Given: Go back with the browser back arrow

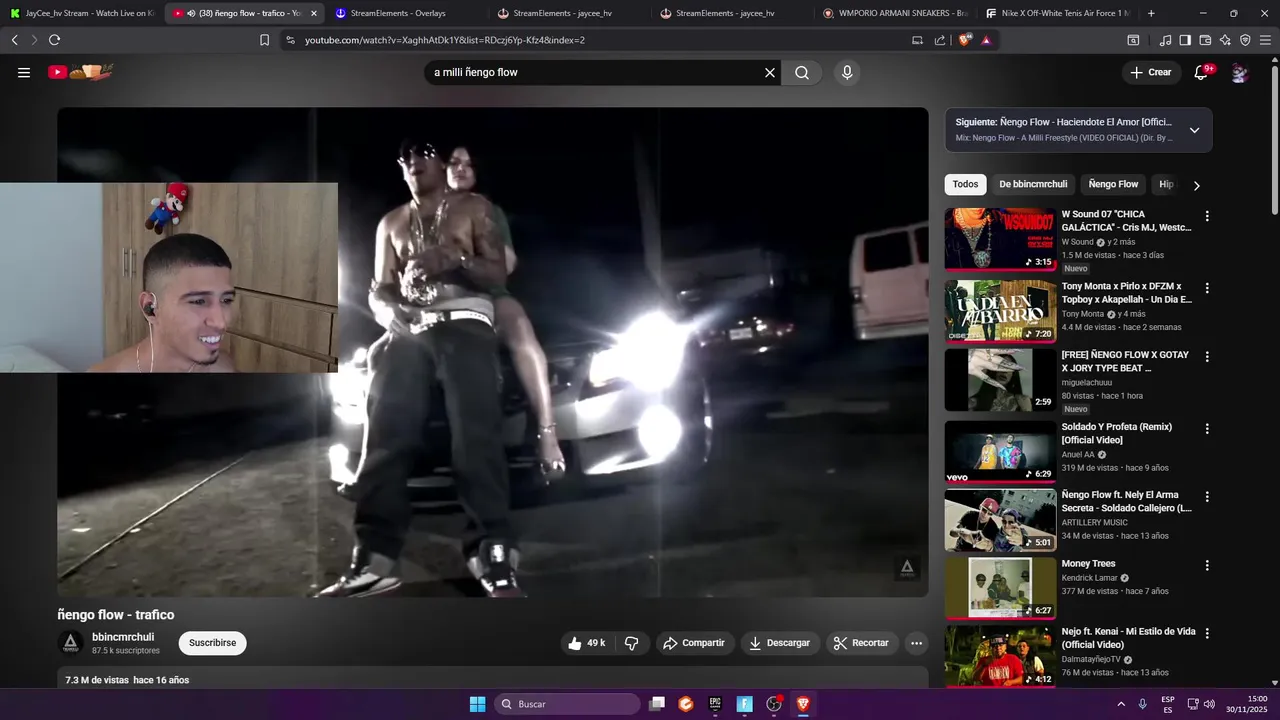Looking at the screenshot, I should click(x=14, y=40).
